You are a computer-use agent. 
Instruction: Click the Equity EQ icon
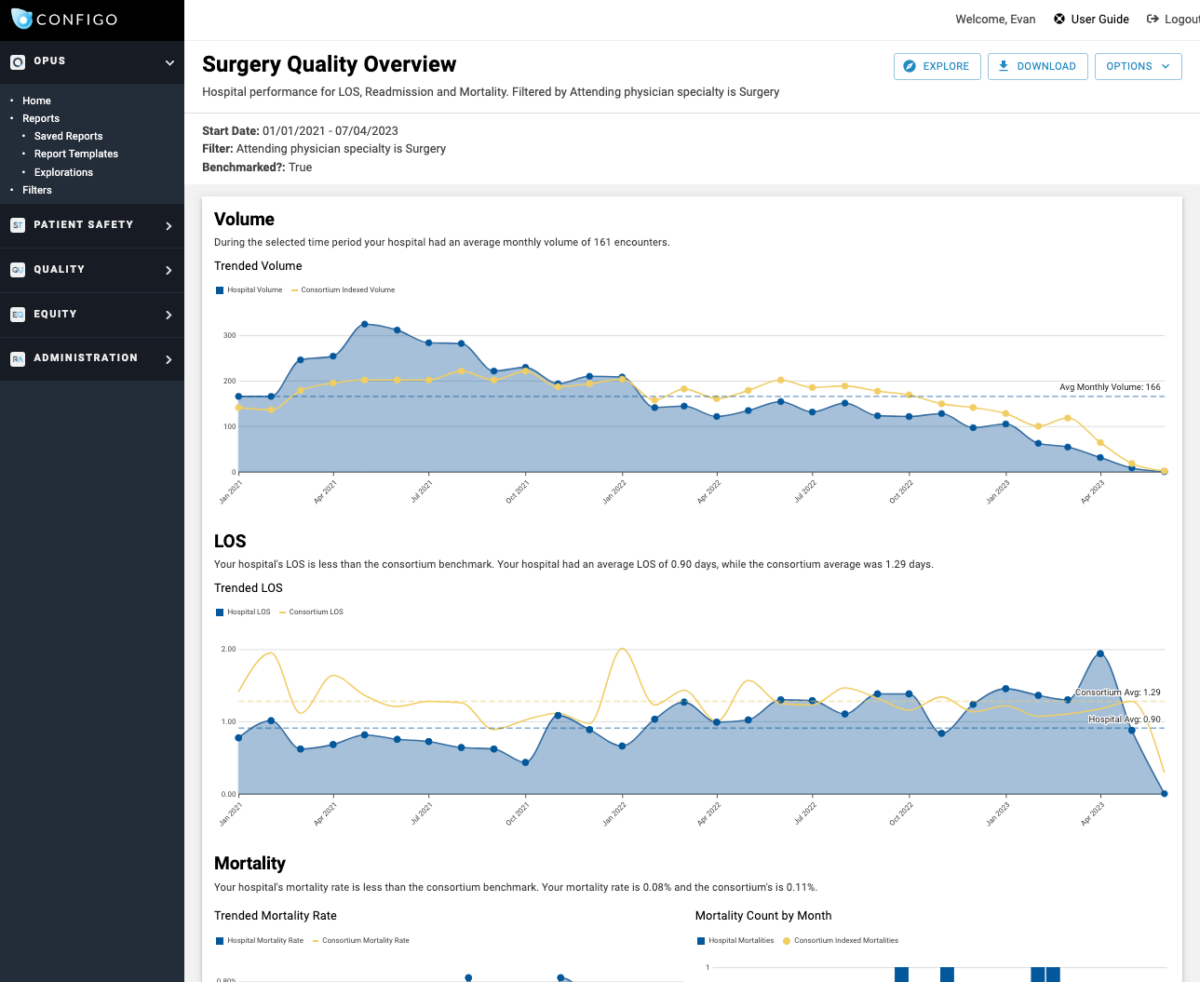[18, 314]
